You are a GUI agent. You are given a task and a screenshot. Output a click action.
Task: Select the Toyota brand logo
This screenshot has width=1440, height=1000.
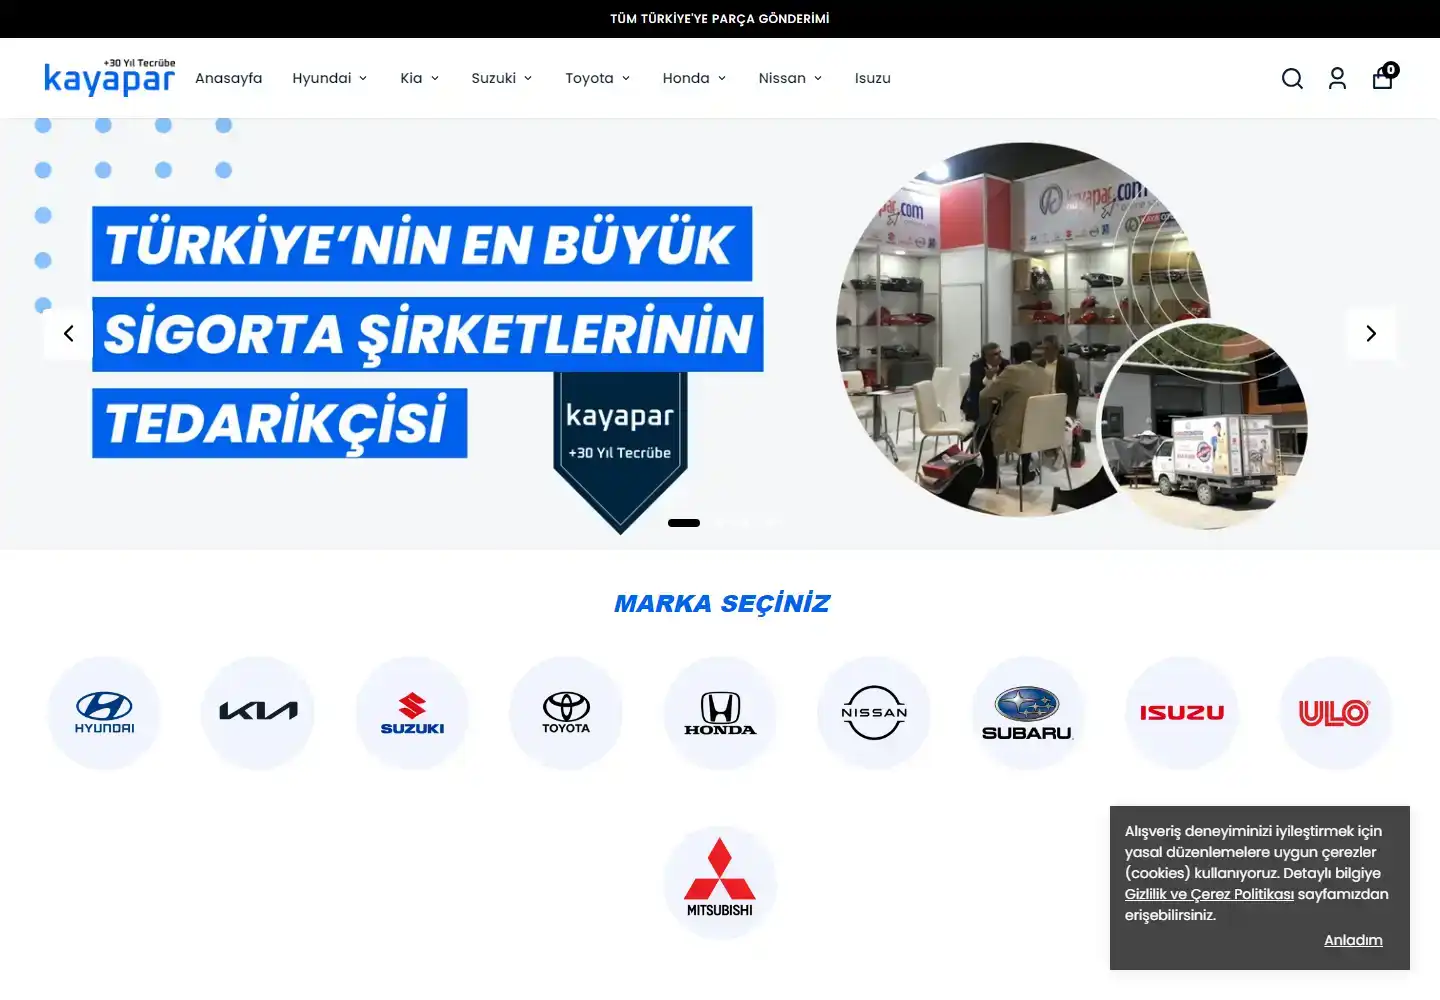click(566, 713)
